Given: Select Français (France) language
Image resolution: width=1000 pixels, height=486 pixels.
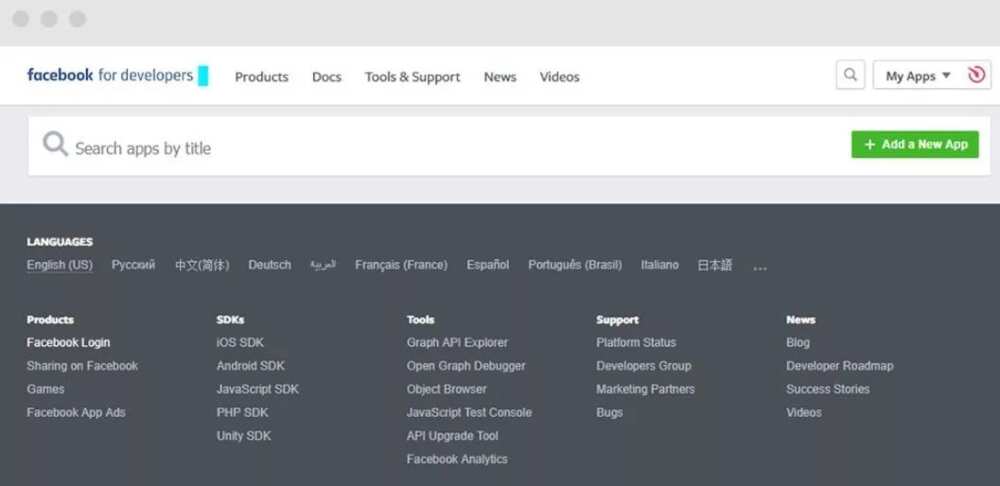Looking at the screenshot, I should pyautogui.click(x=401, y=265).
